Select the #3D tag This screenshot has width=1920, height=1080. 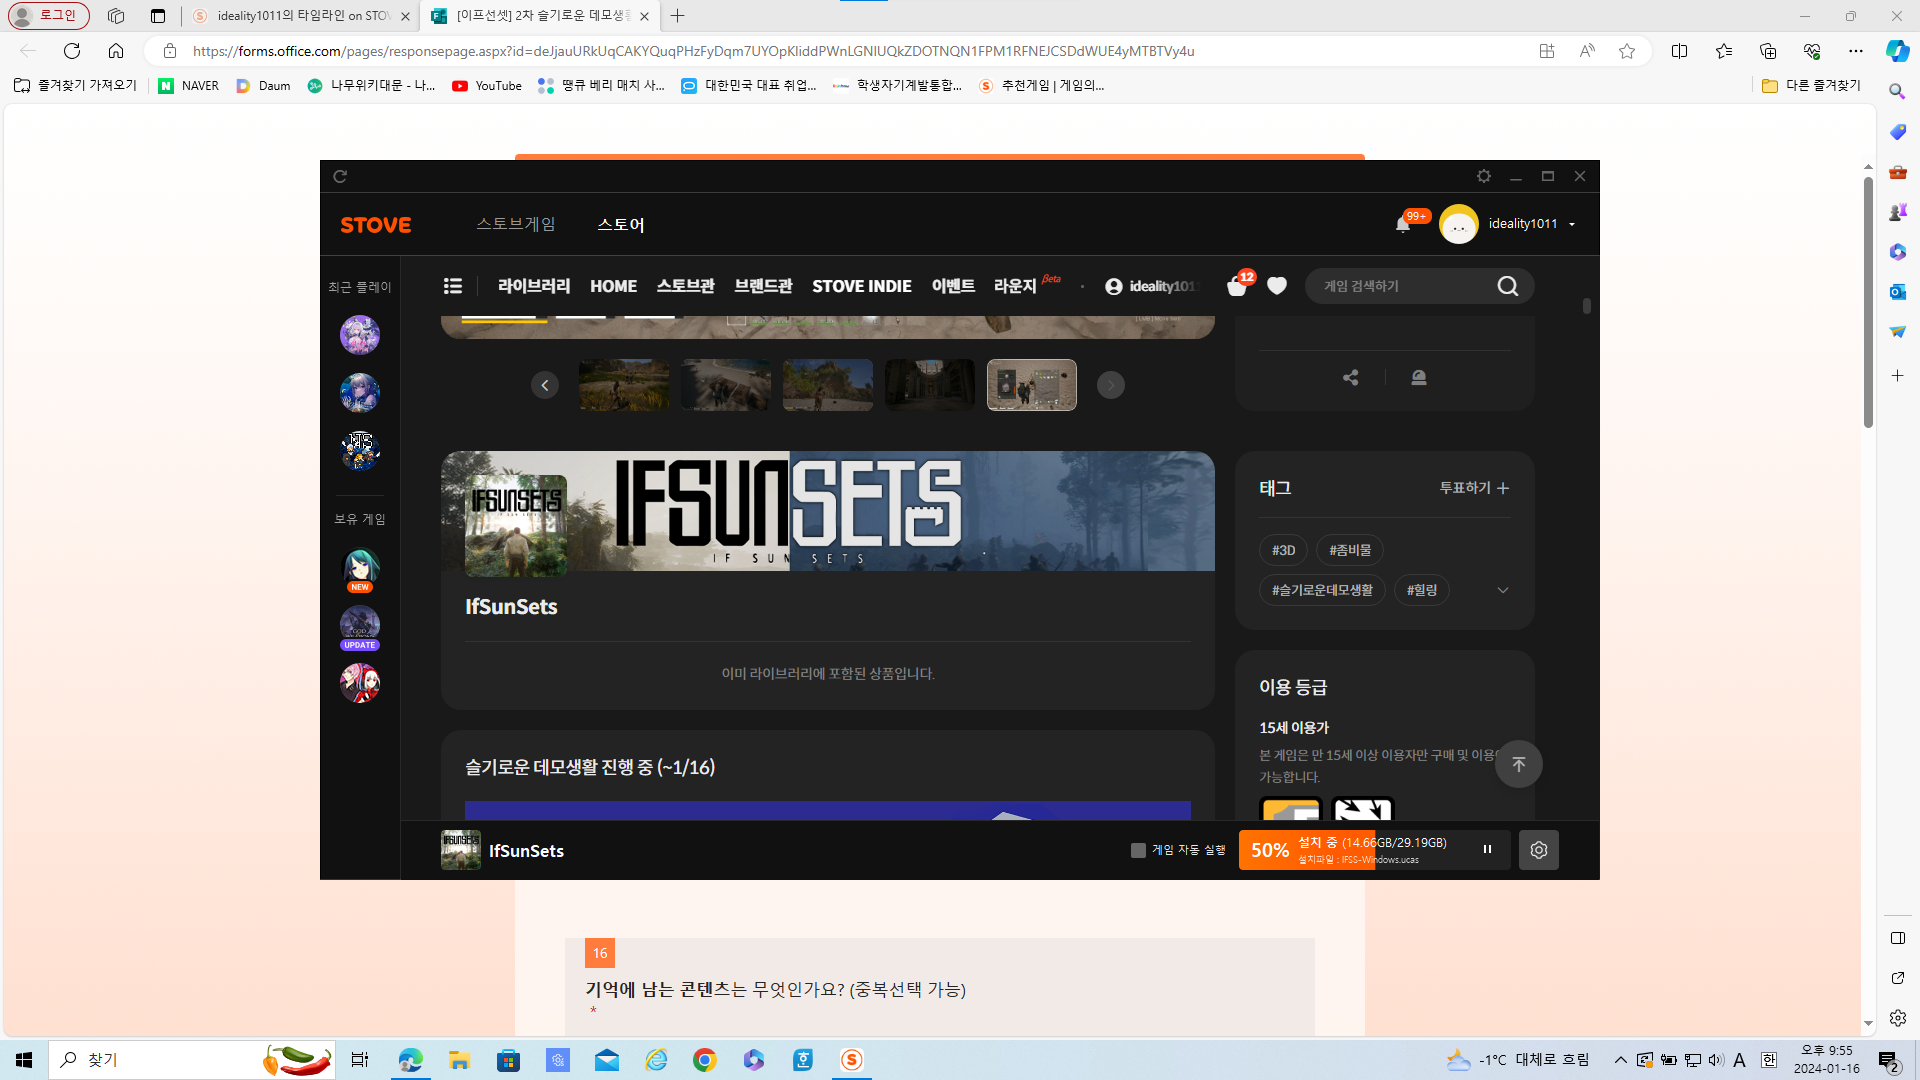click(1283, 550)
